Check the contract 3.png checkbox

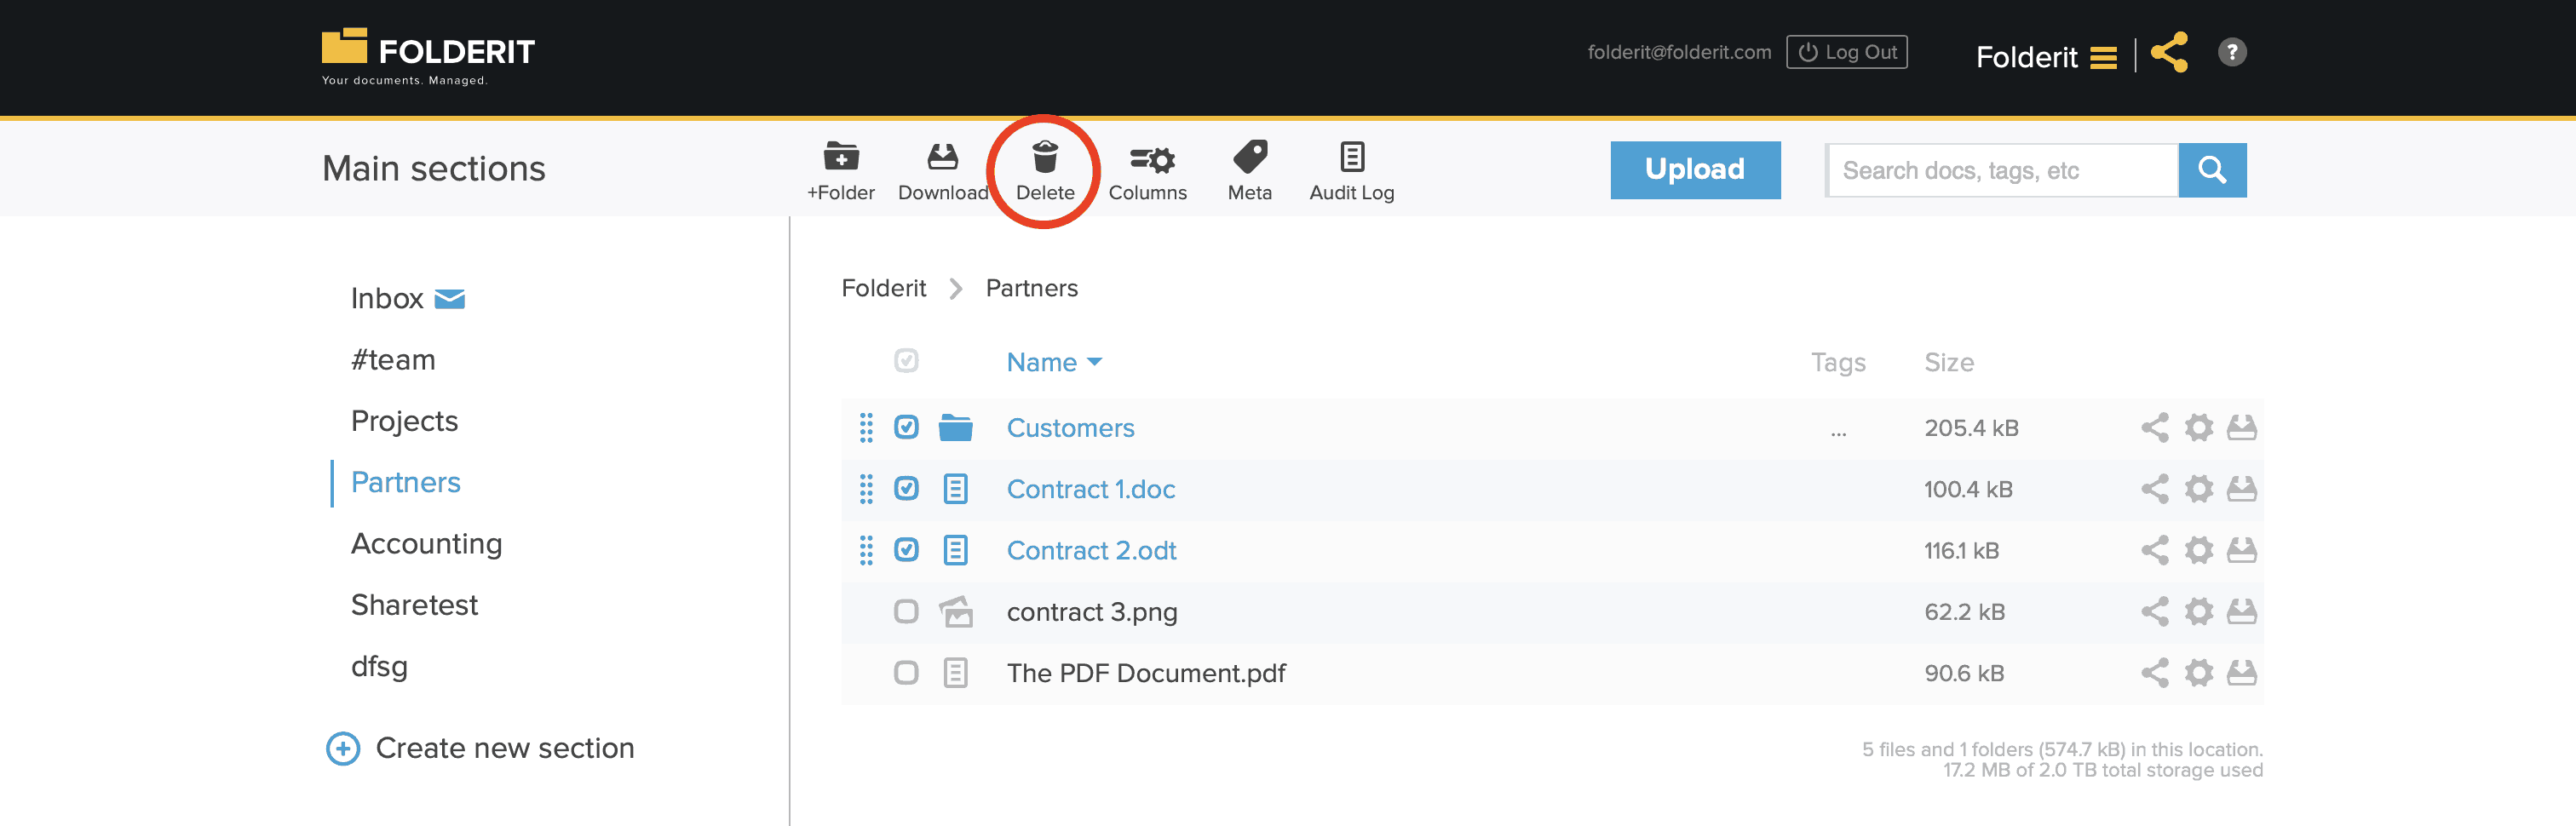click(906, 611)
